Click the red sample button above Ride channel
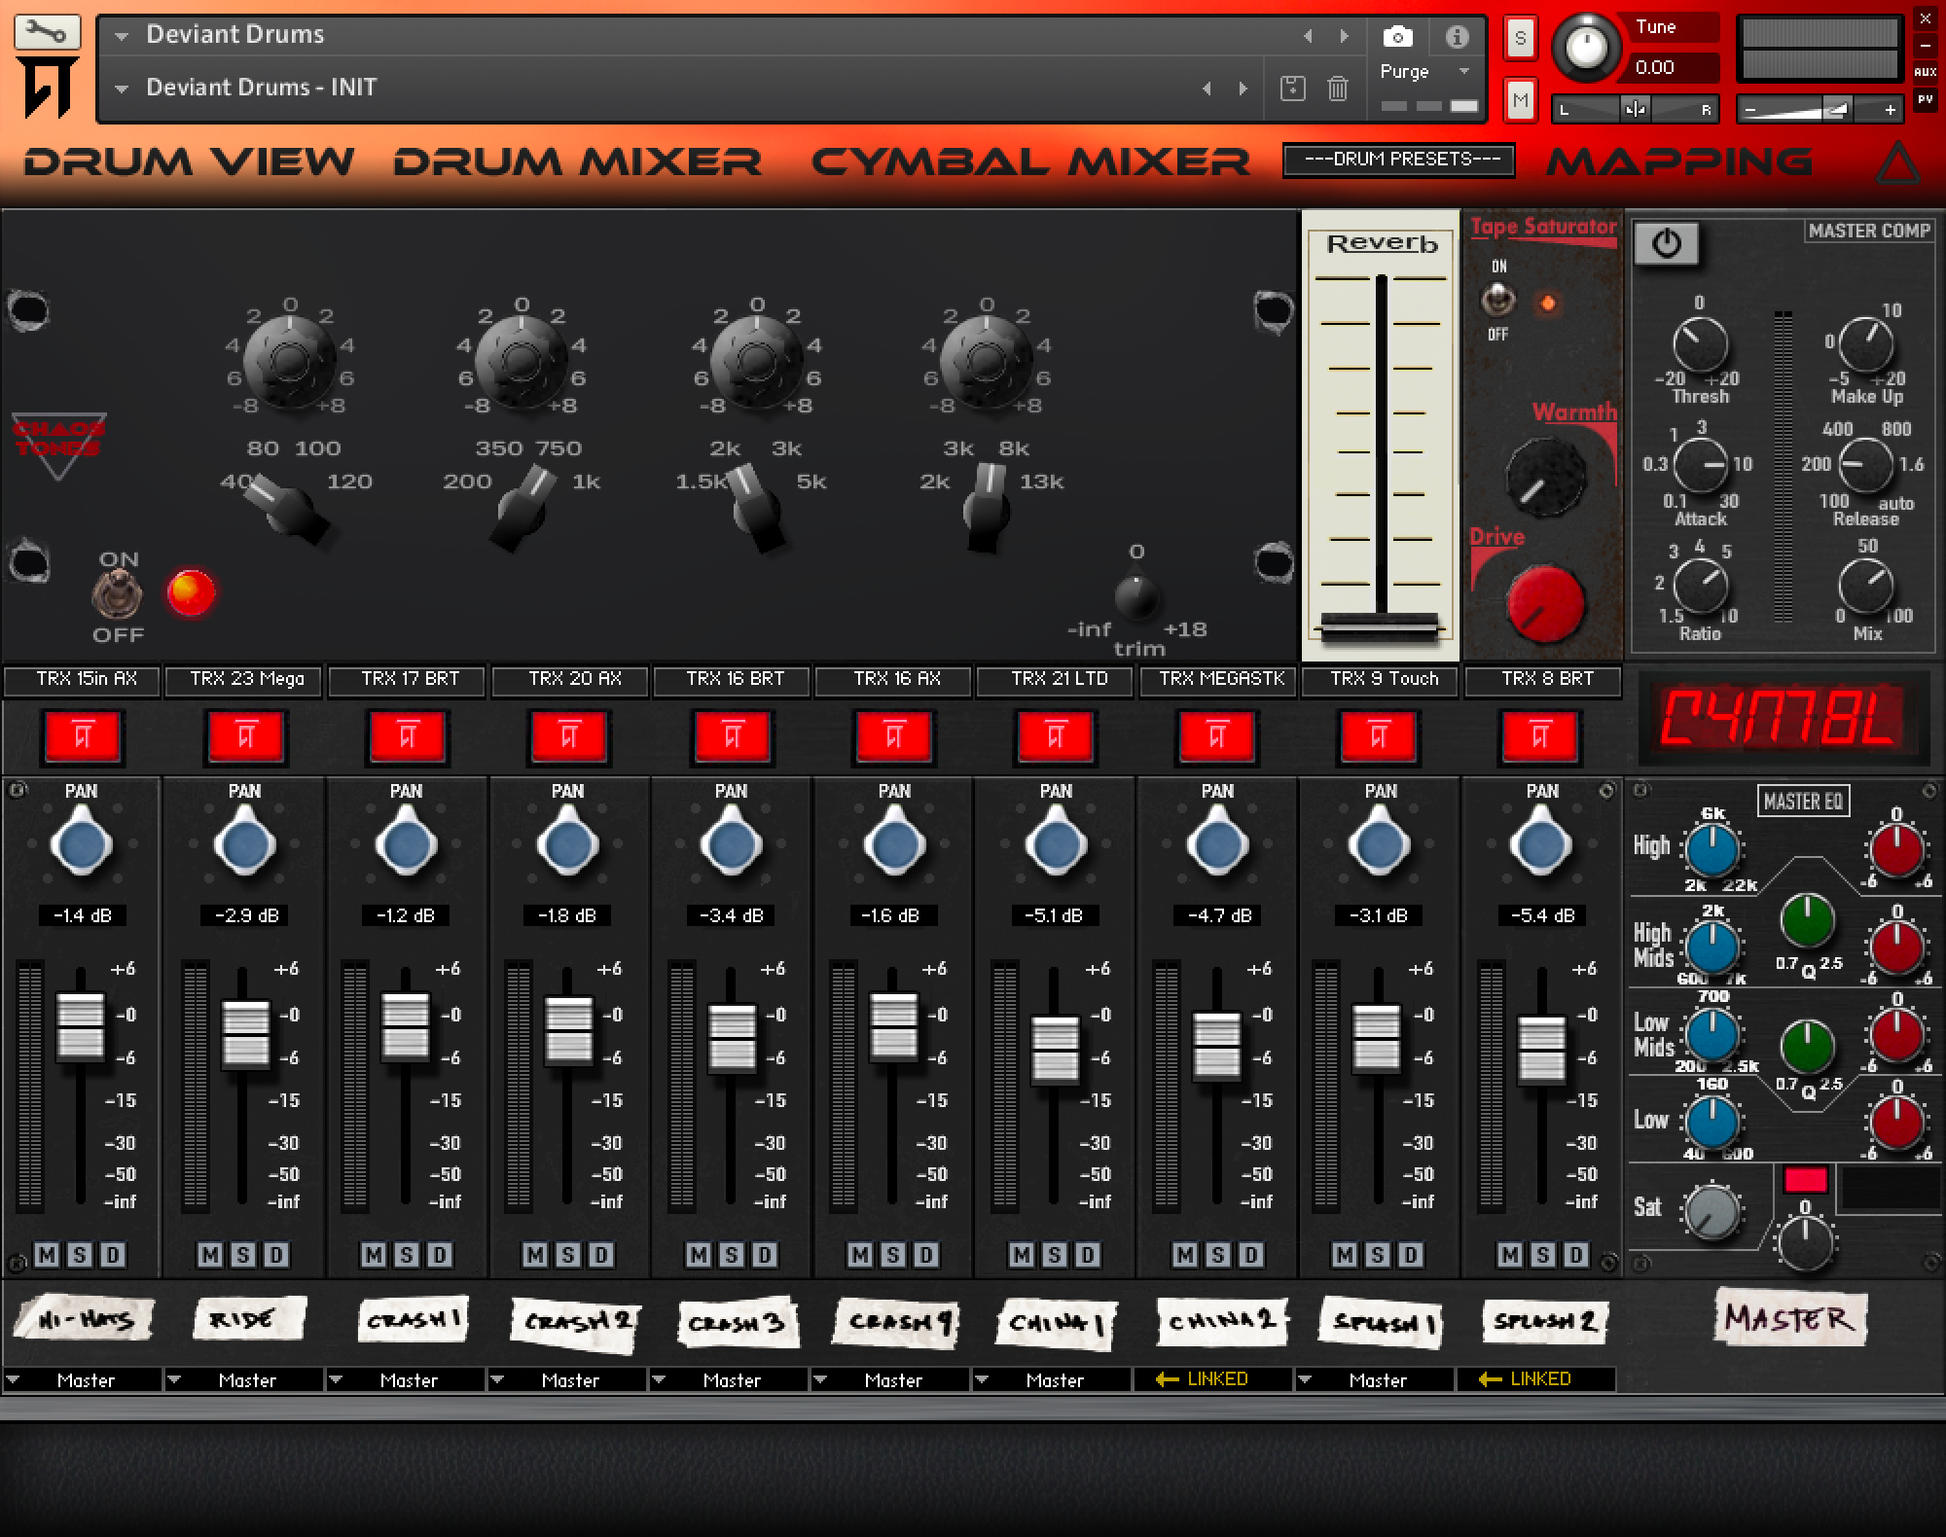 pyautogui.click(x=245, y=736)
